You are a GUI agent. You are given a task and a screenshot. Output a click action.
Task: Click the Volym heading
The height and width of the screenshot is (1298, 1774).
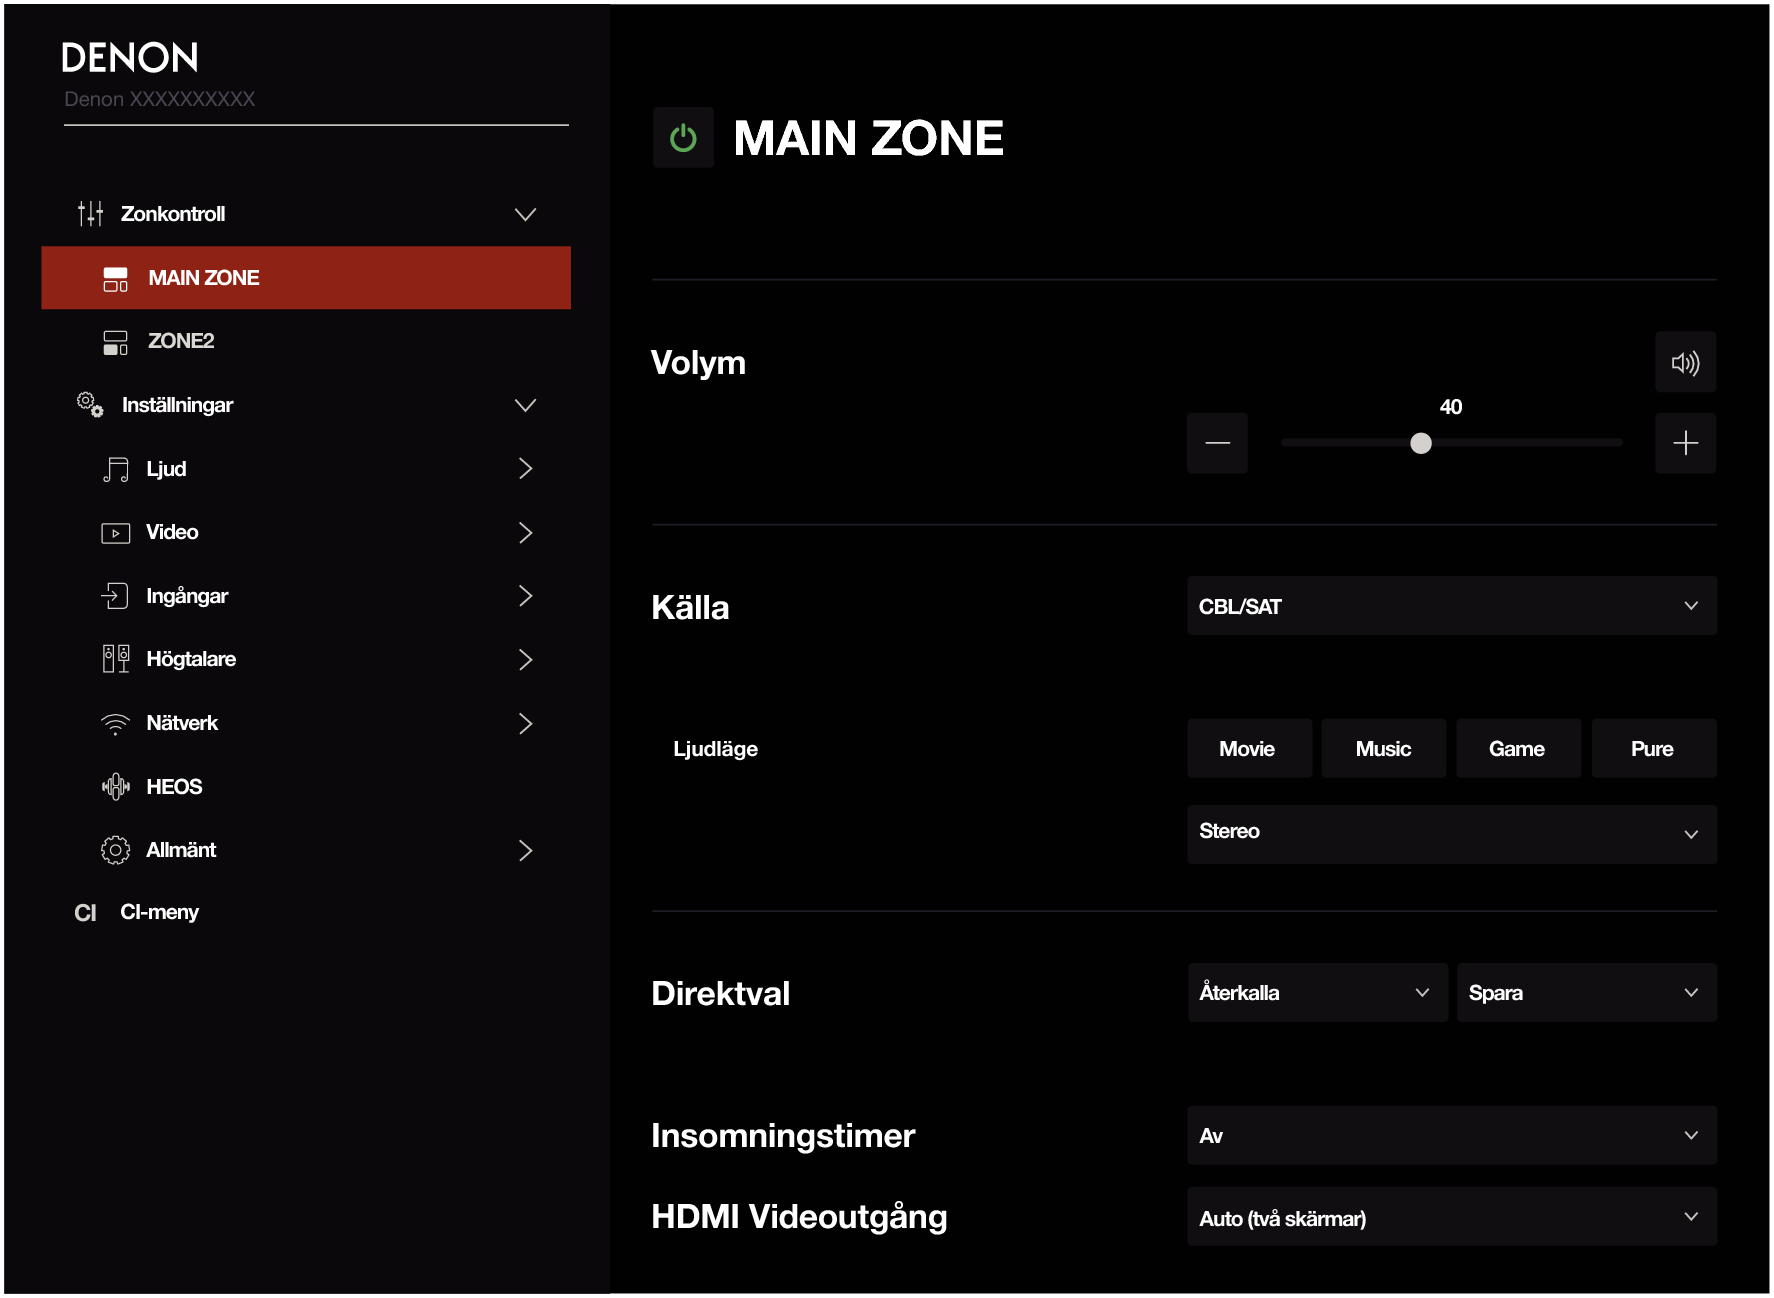698,362
